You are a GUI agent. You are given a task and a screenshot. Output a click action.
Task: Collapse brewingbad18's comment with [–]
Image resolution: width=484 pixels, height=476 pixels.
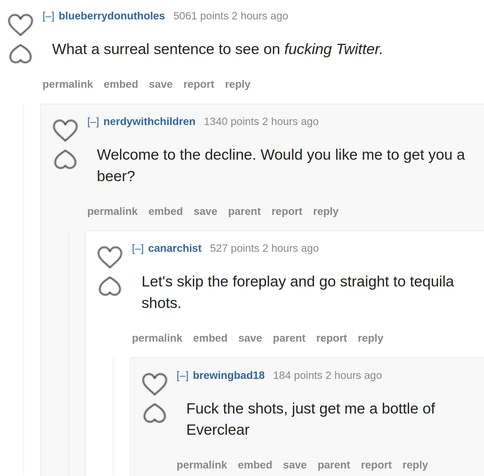(182, 375)
